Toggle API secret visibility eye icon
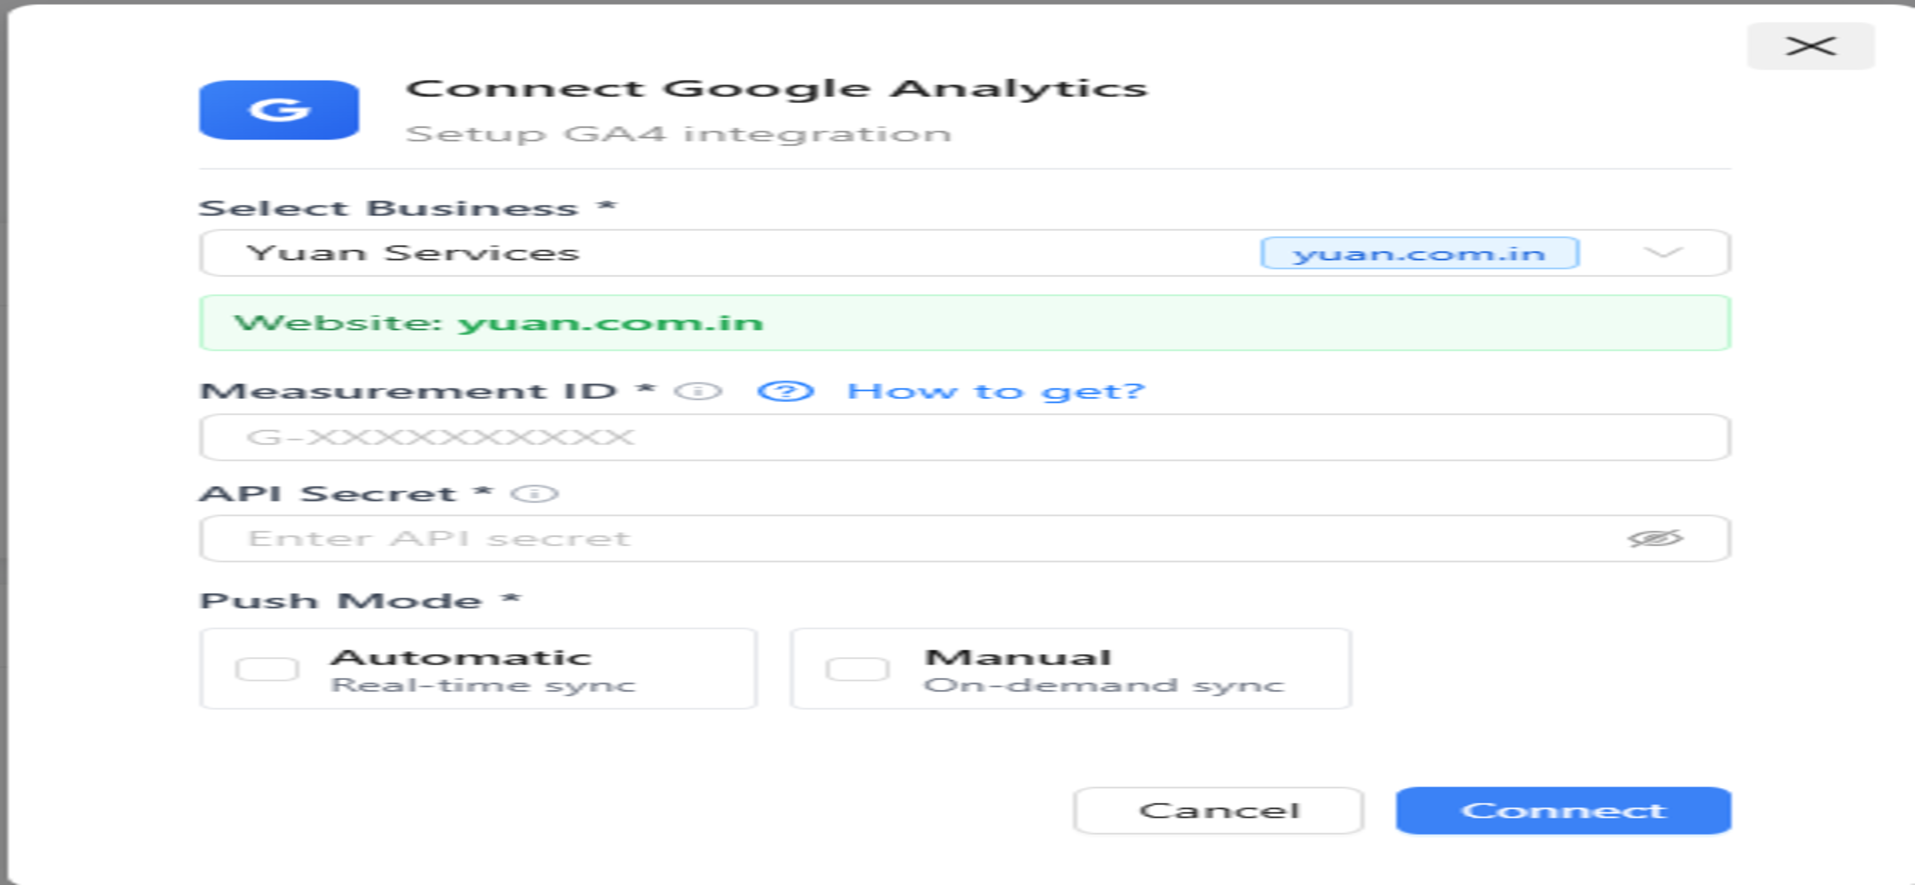Viewport: 1915px width, 885px height. click(1655, 539)
